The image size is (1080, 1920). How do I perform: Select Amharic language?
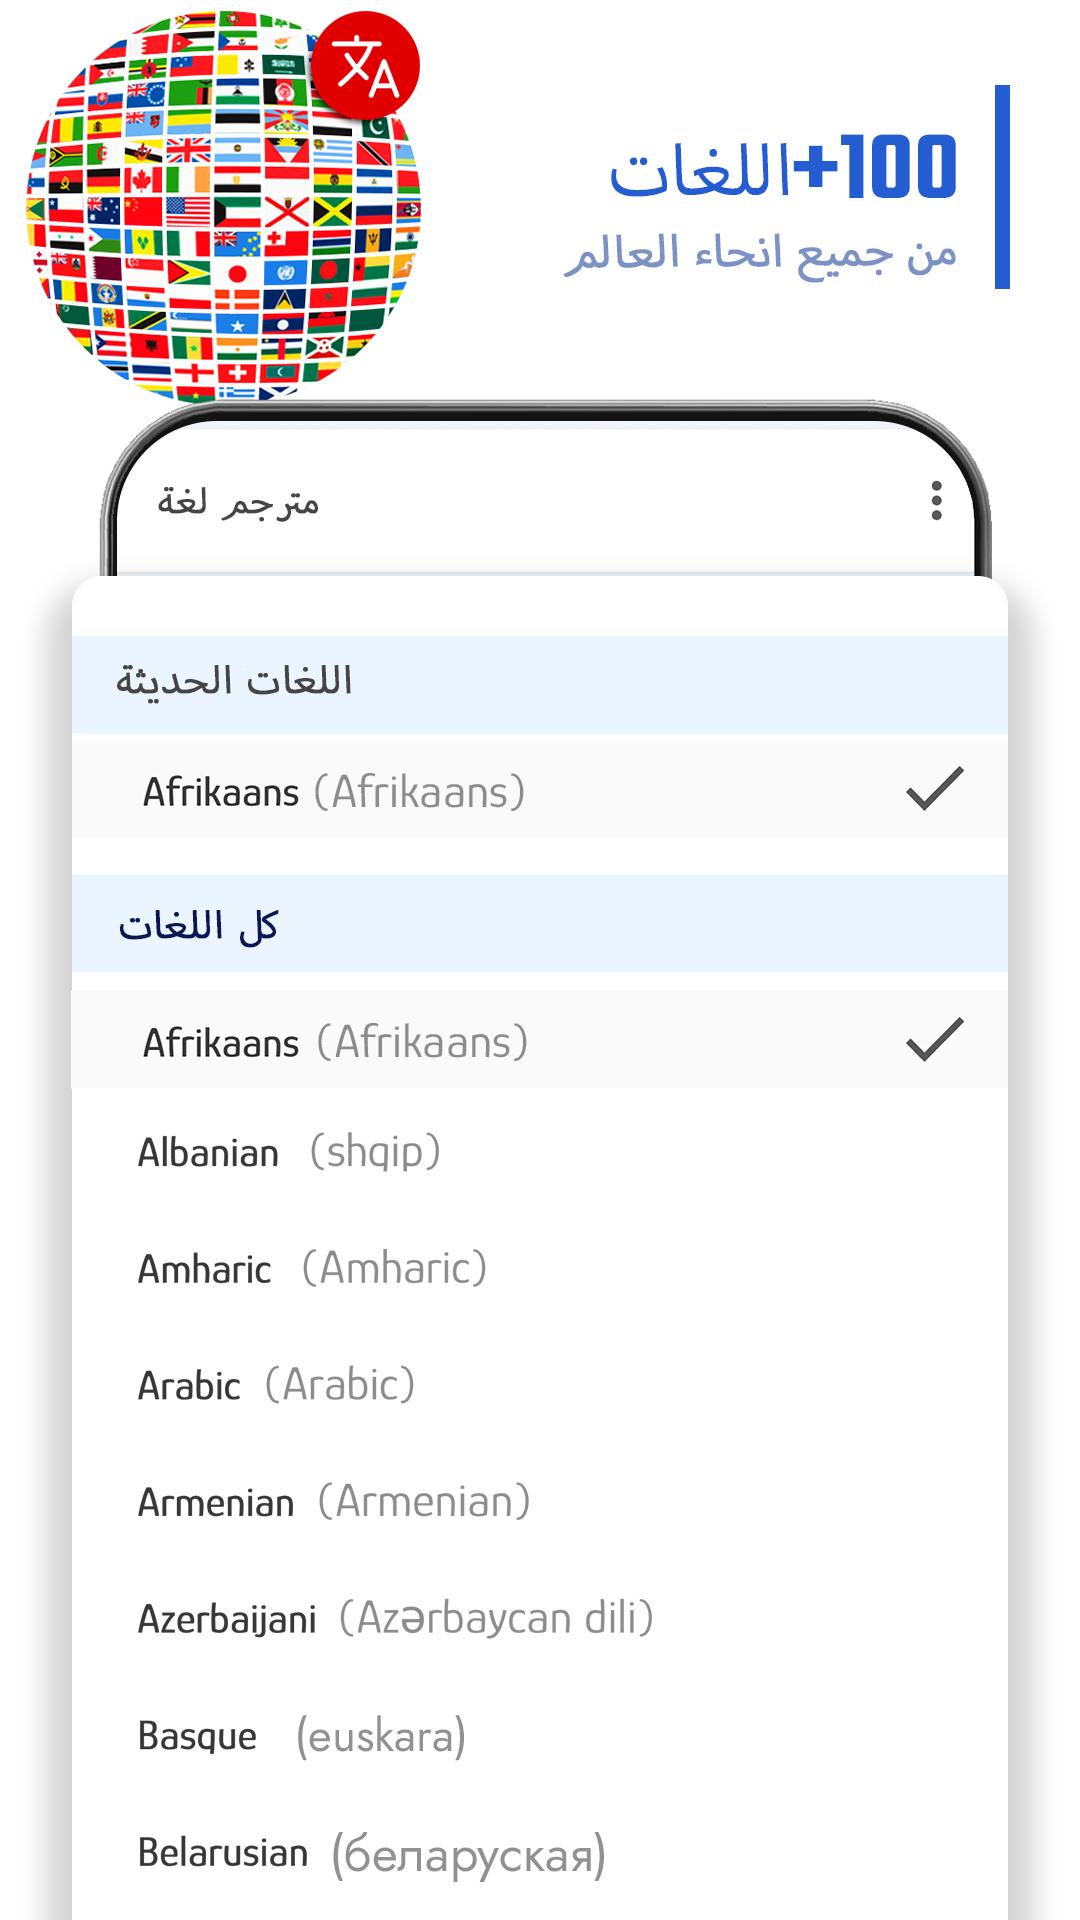(540, 1269)
